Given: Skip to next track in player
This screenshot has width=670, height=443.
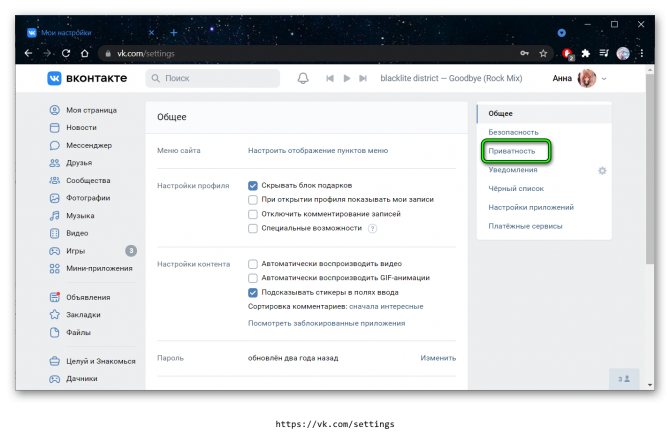Looking at the screenshot, I should 363,78.
